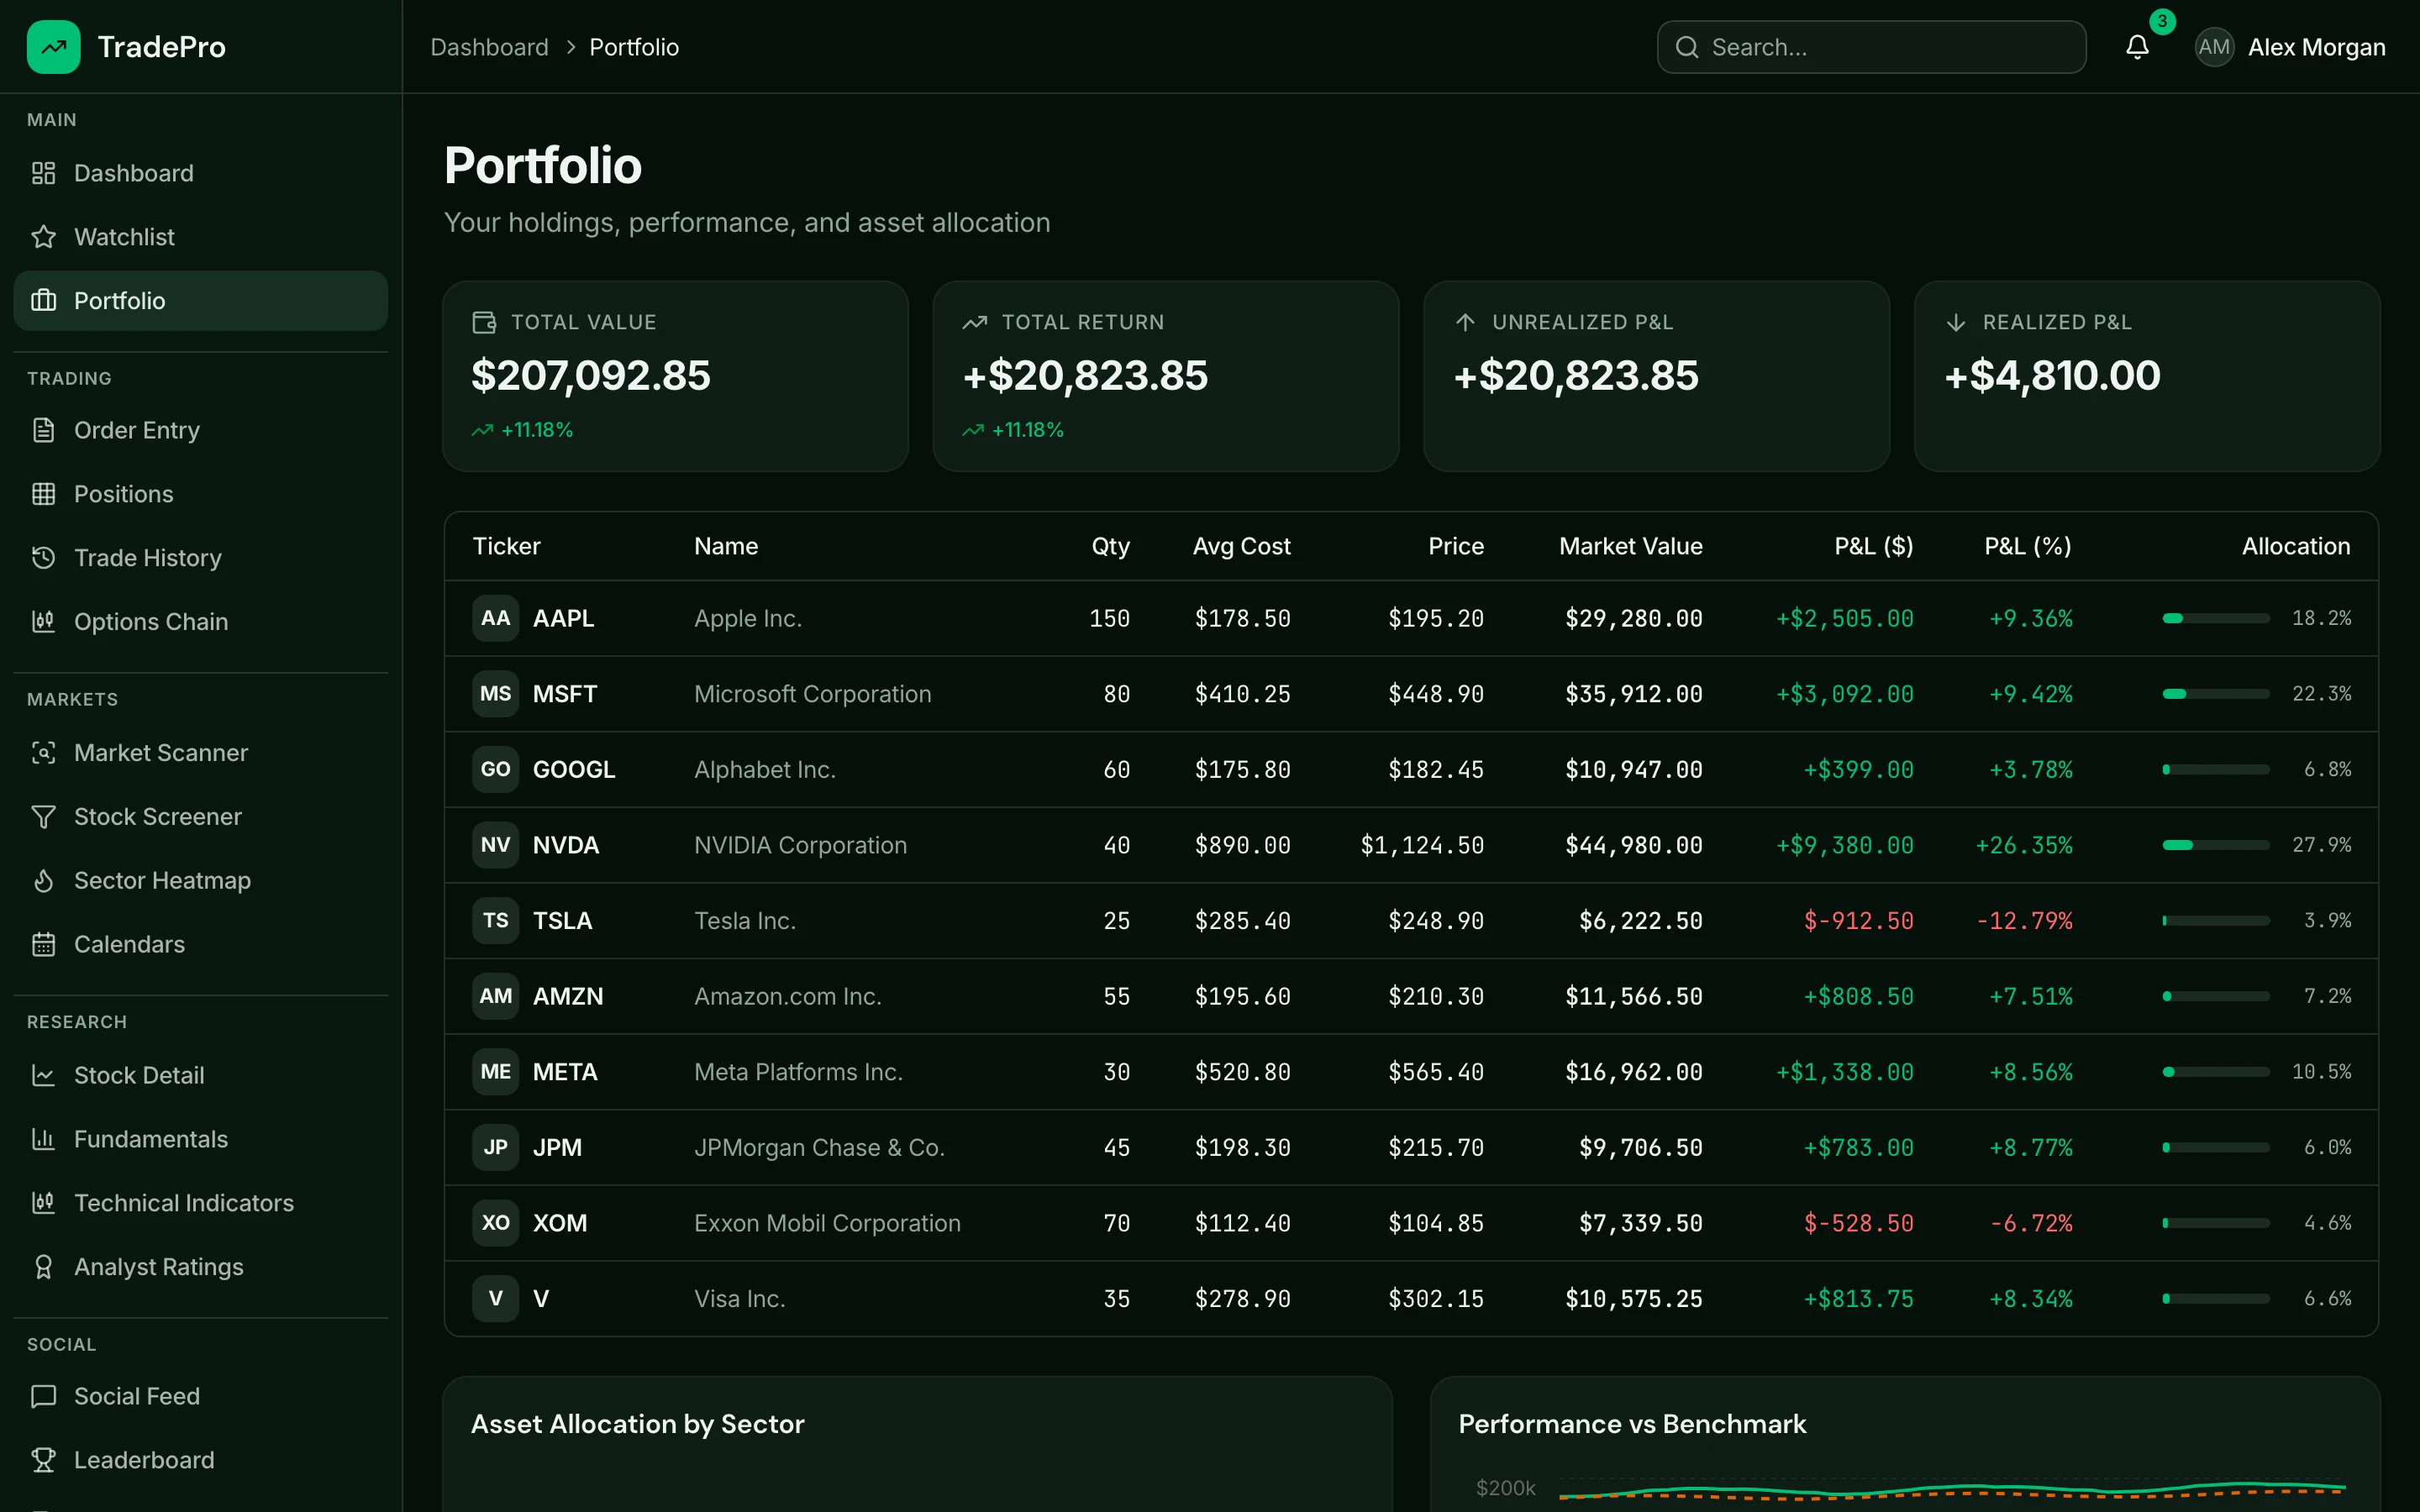Click the Options Chain candlestick icon
This screenshot has width=2420, height=1512.
click(43, 622)
